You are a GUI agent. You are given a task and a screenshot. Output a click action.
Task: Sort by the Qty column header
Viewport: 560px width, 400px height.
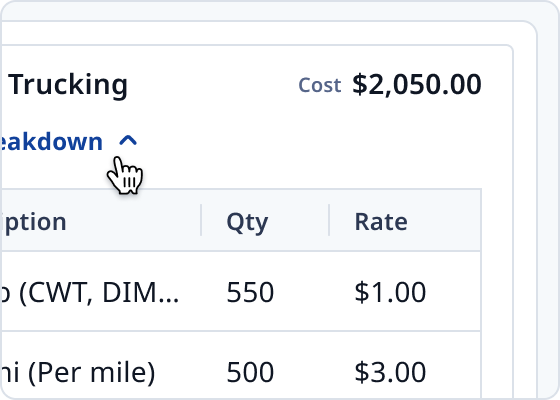click(x=247, y=222)
